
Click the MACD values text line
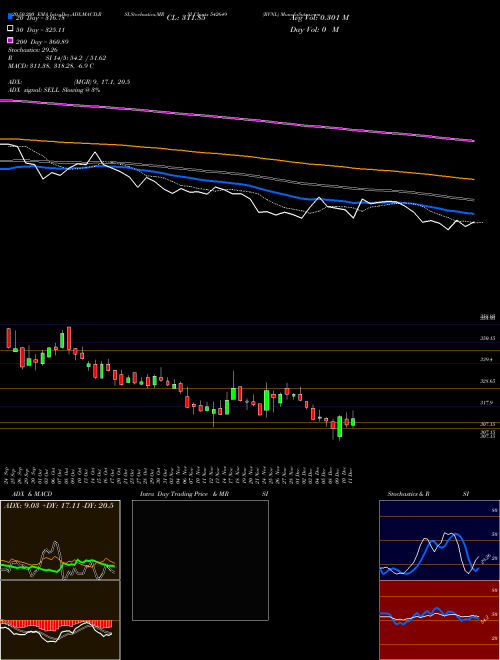coord(51,66)
